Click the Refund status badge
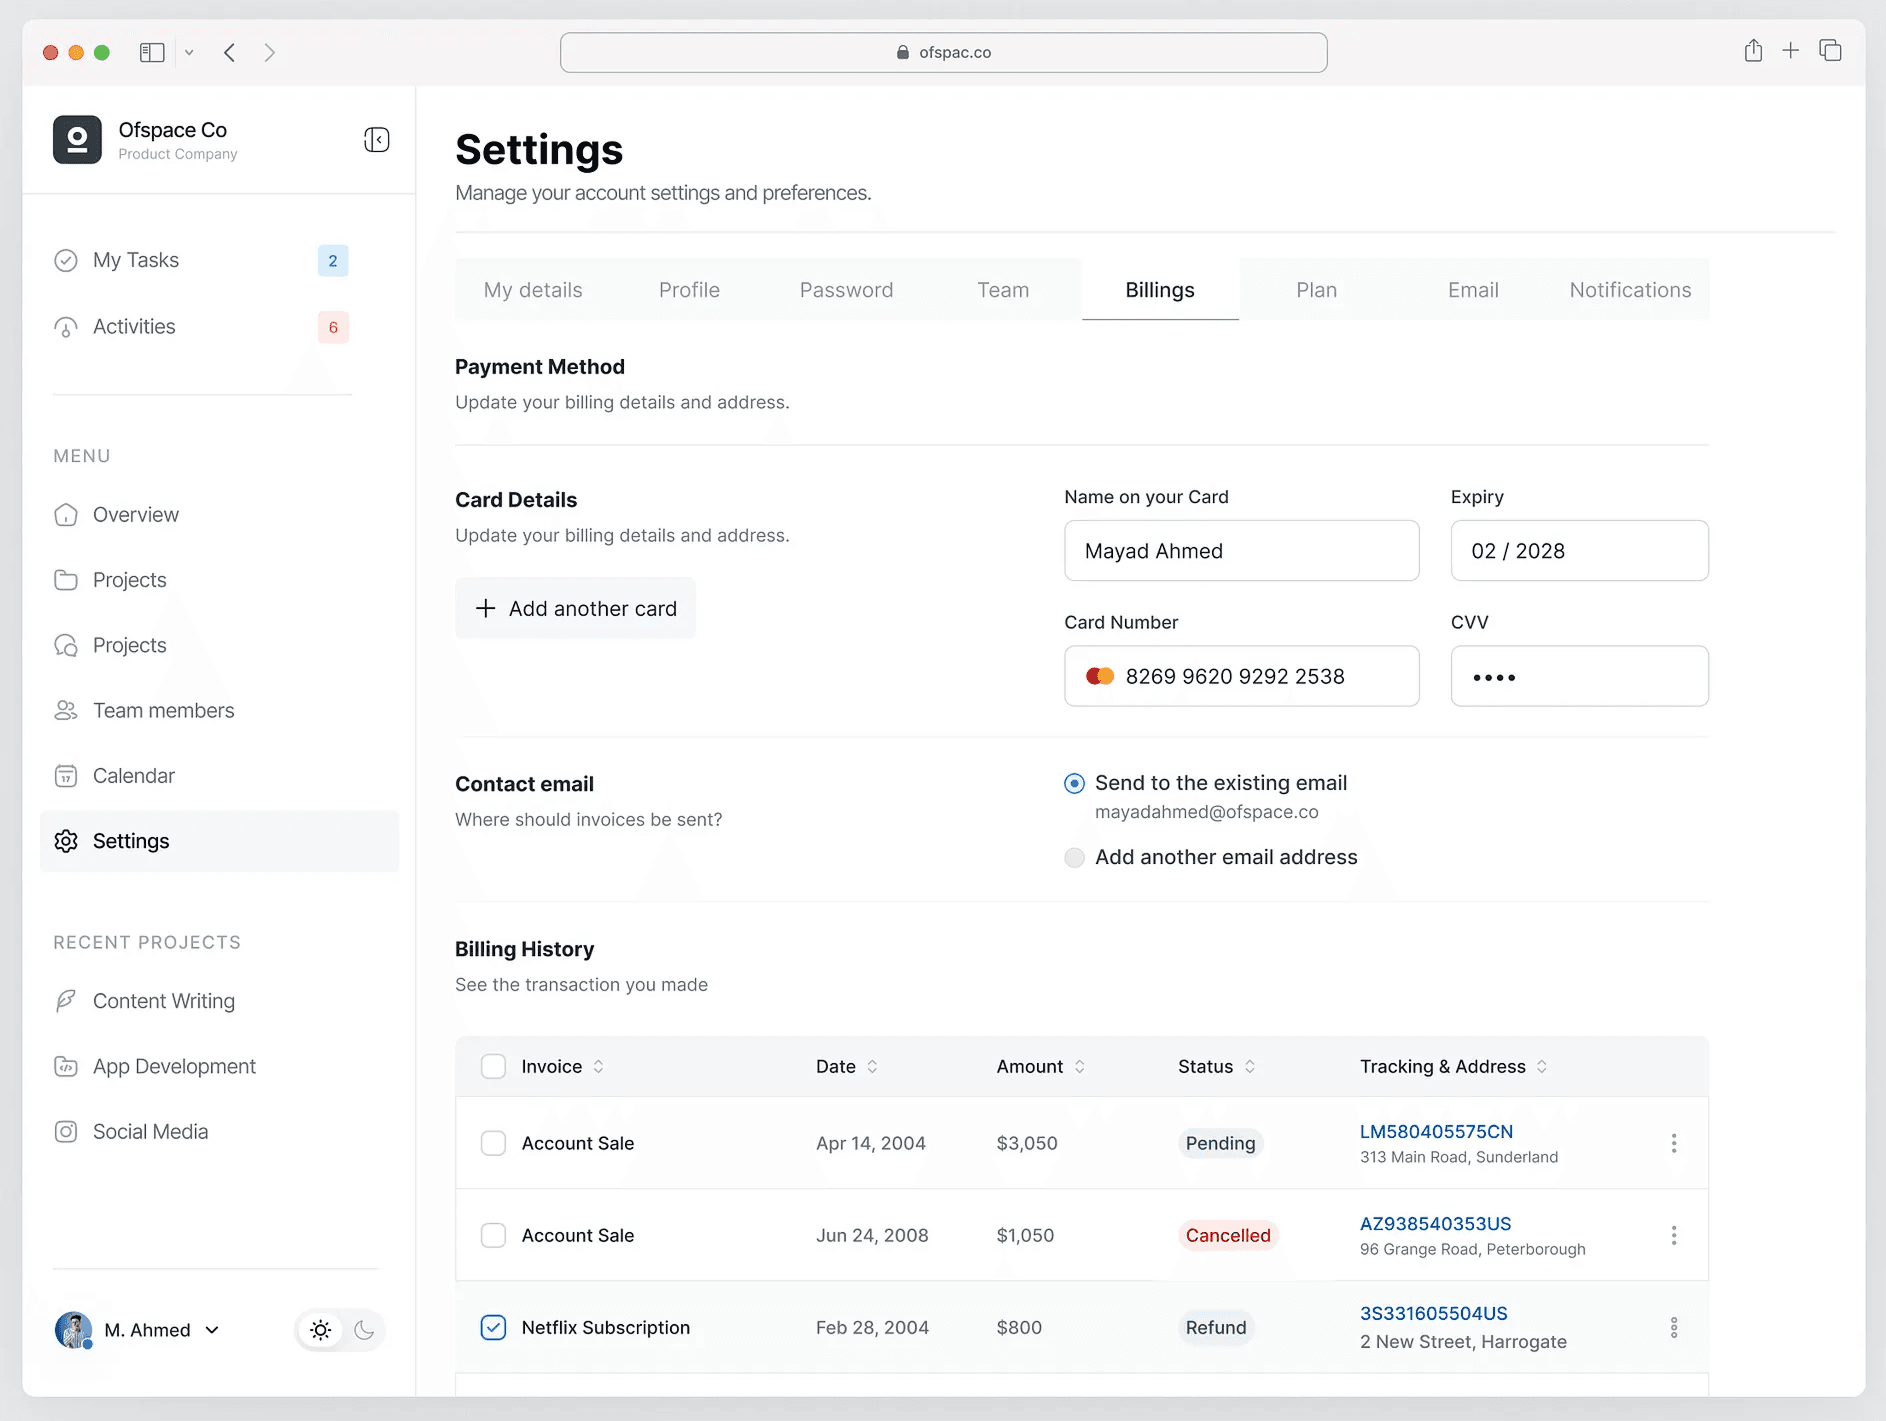Screen dimensions: 1886x1421 pyautogui.click(x=1216, y=1327)
